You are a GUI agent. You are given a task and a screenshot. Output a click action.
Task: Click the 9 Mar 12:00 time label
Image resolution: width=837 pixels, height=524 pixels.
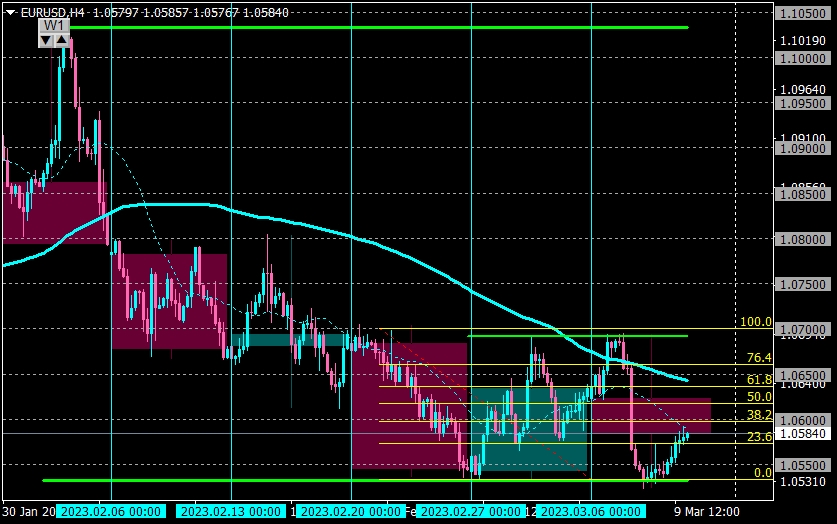pyautogui.click(x=707, y=512)
